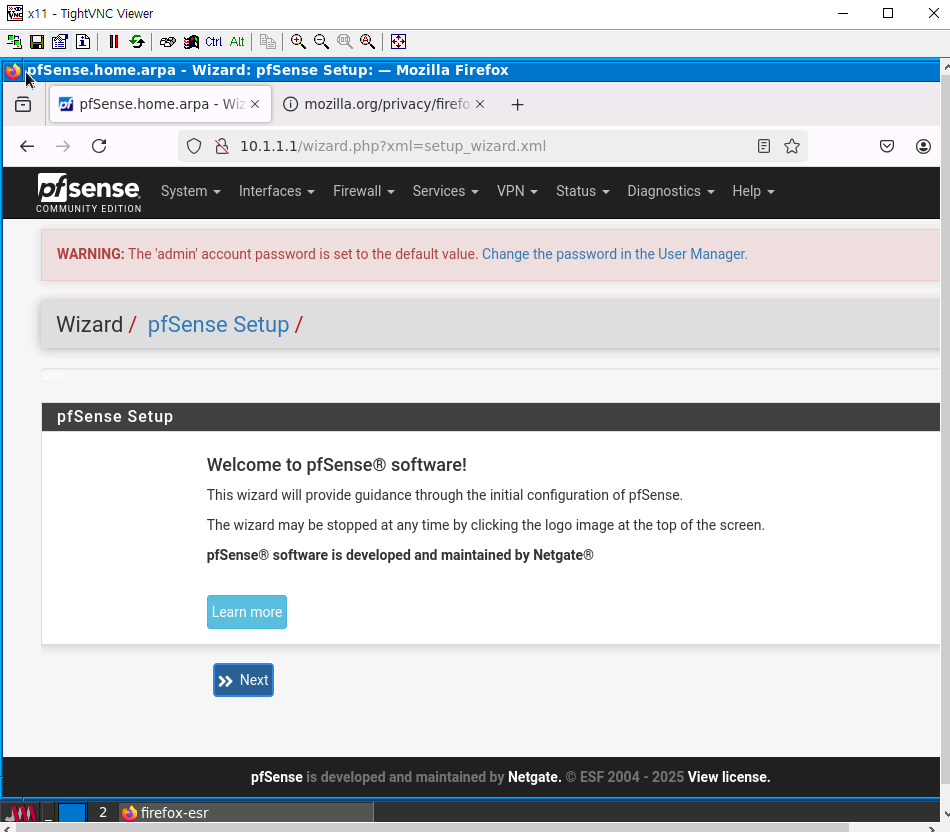Click the Learn more button
The image size is (950, 832).
[247, 612]
